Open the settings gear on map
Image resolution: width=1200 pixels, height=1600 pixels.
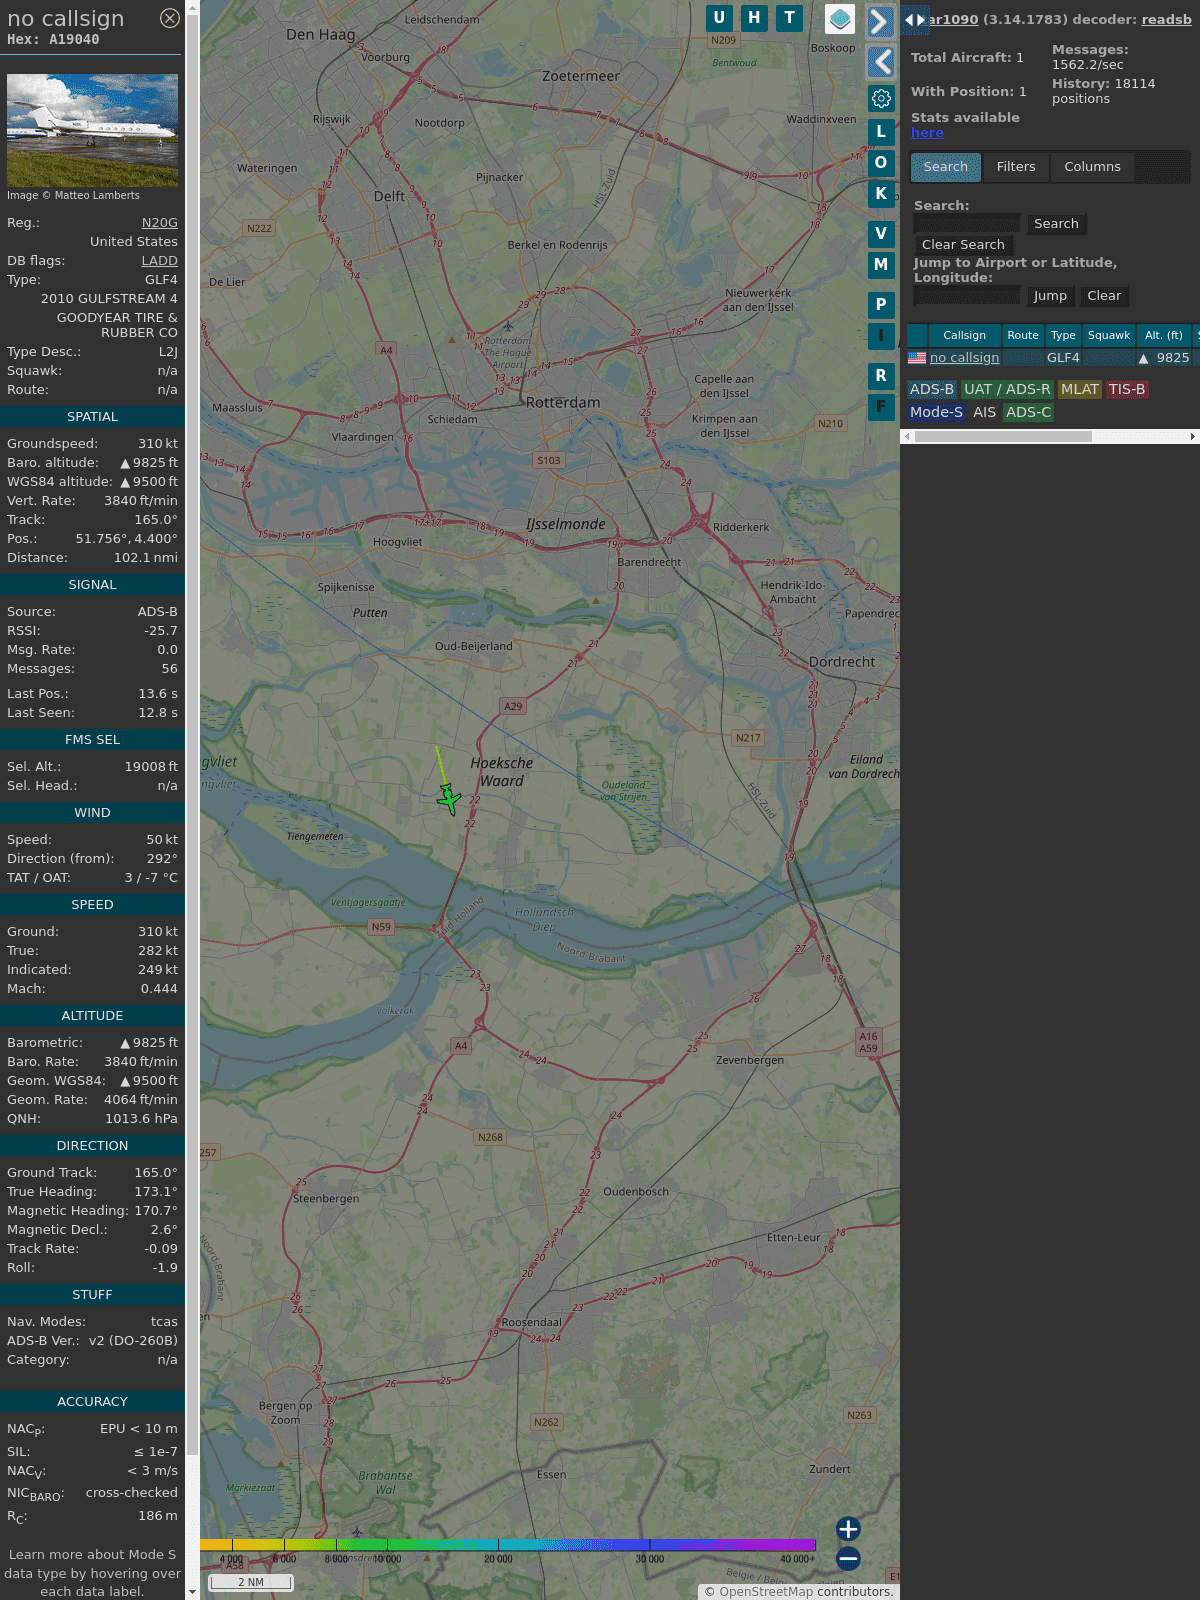click(881, 98)
